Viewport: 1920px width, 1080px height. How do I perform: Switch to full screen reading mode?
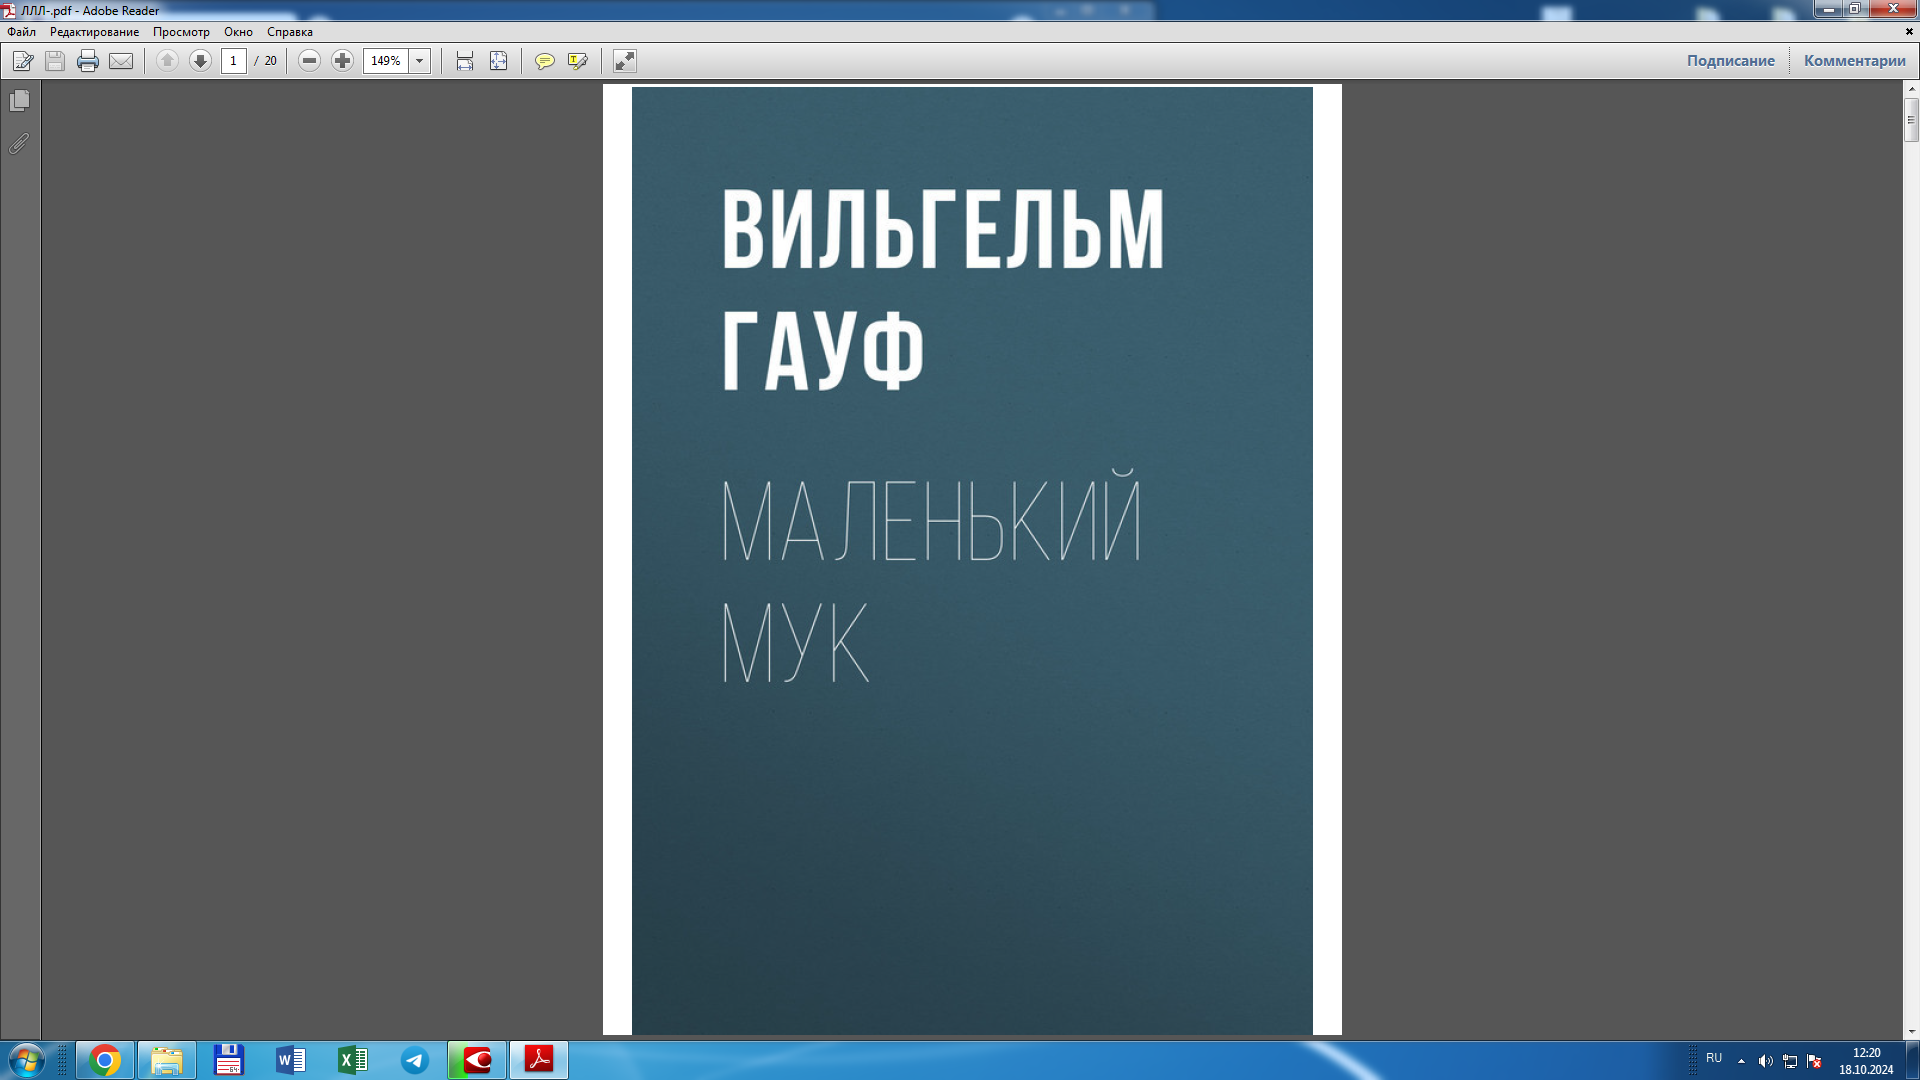(x=624, y=61)
